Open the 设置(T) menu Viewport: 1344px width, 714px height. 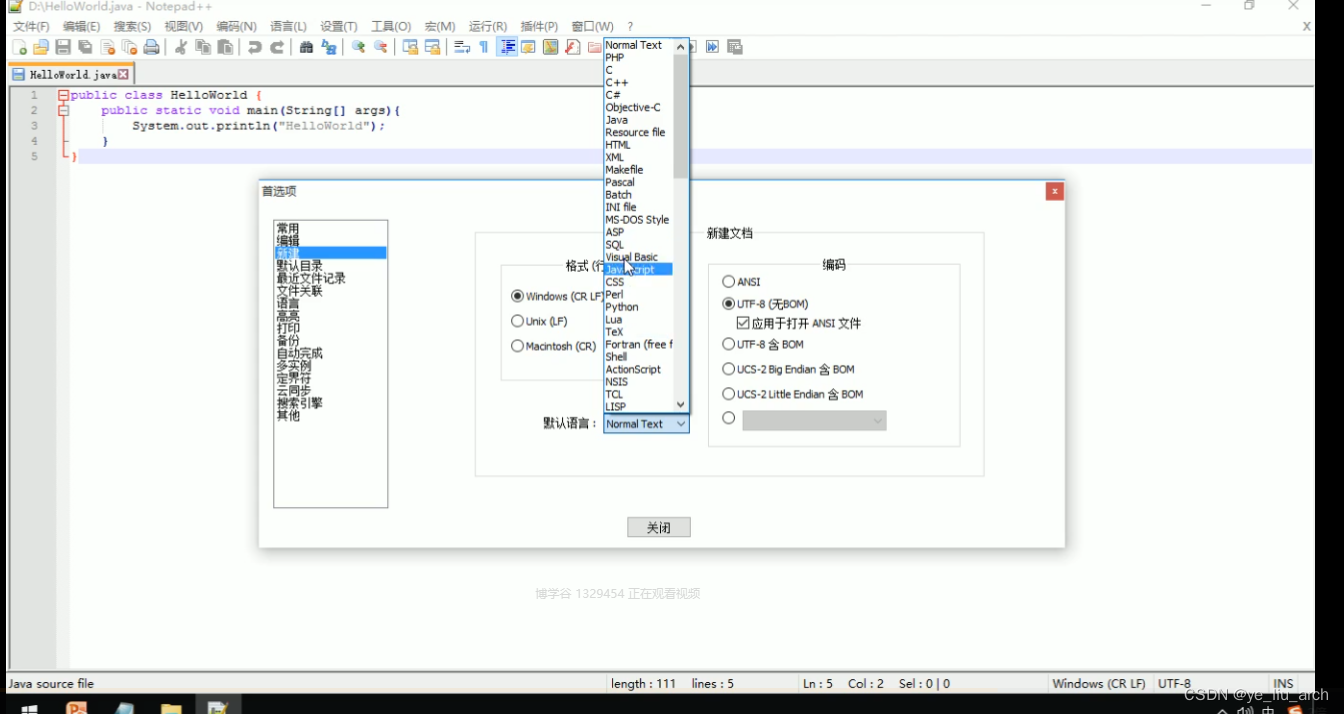pos(339,26)
